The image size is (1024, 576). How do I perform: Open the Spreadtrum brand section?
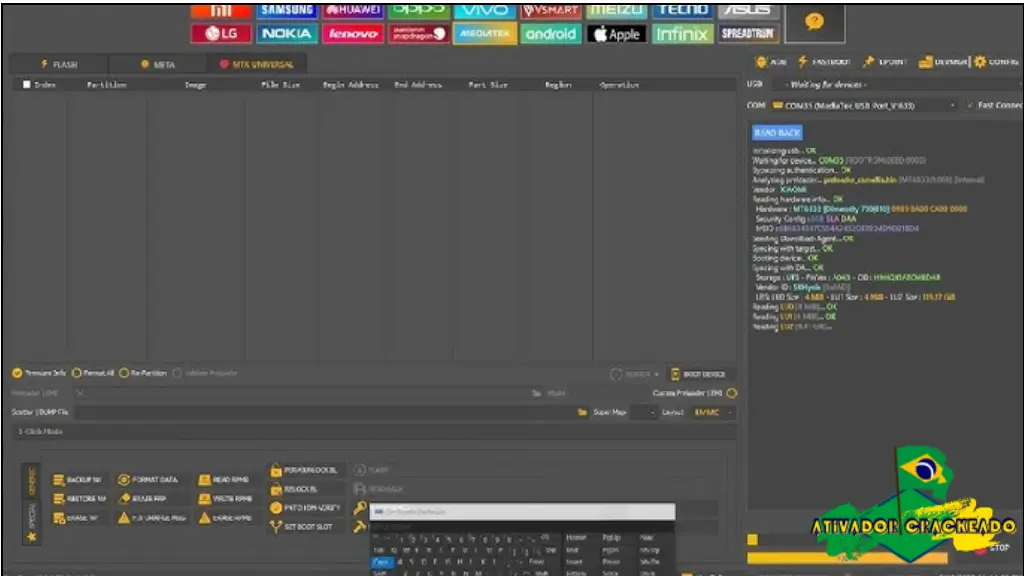748,33
